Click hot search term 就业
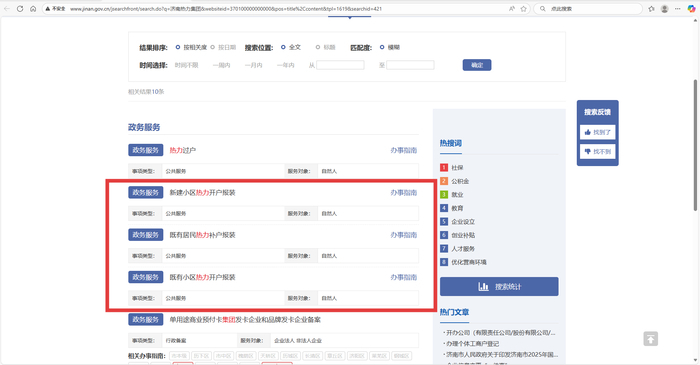700x365 pixels. click(457, 195)
